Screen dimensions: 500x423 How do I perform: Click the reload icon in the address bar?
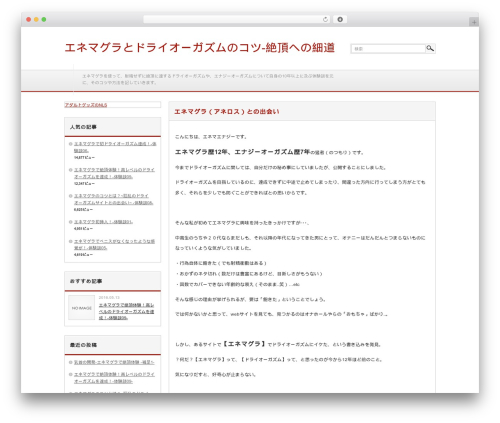point(325,19)
